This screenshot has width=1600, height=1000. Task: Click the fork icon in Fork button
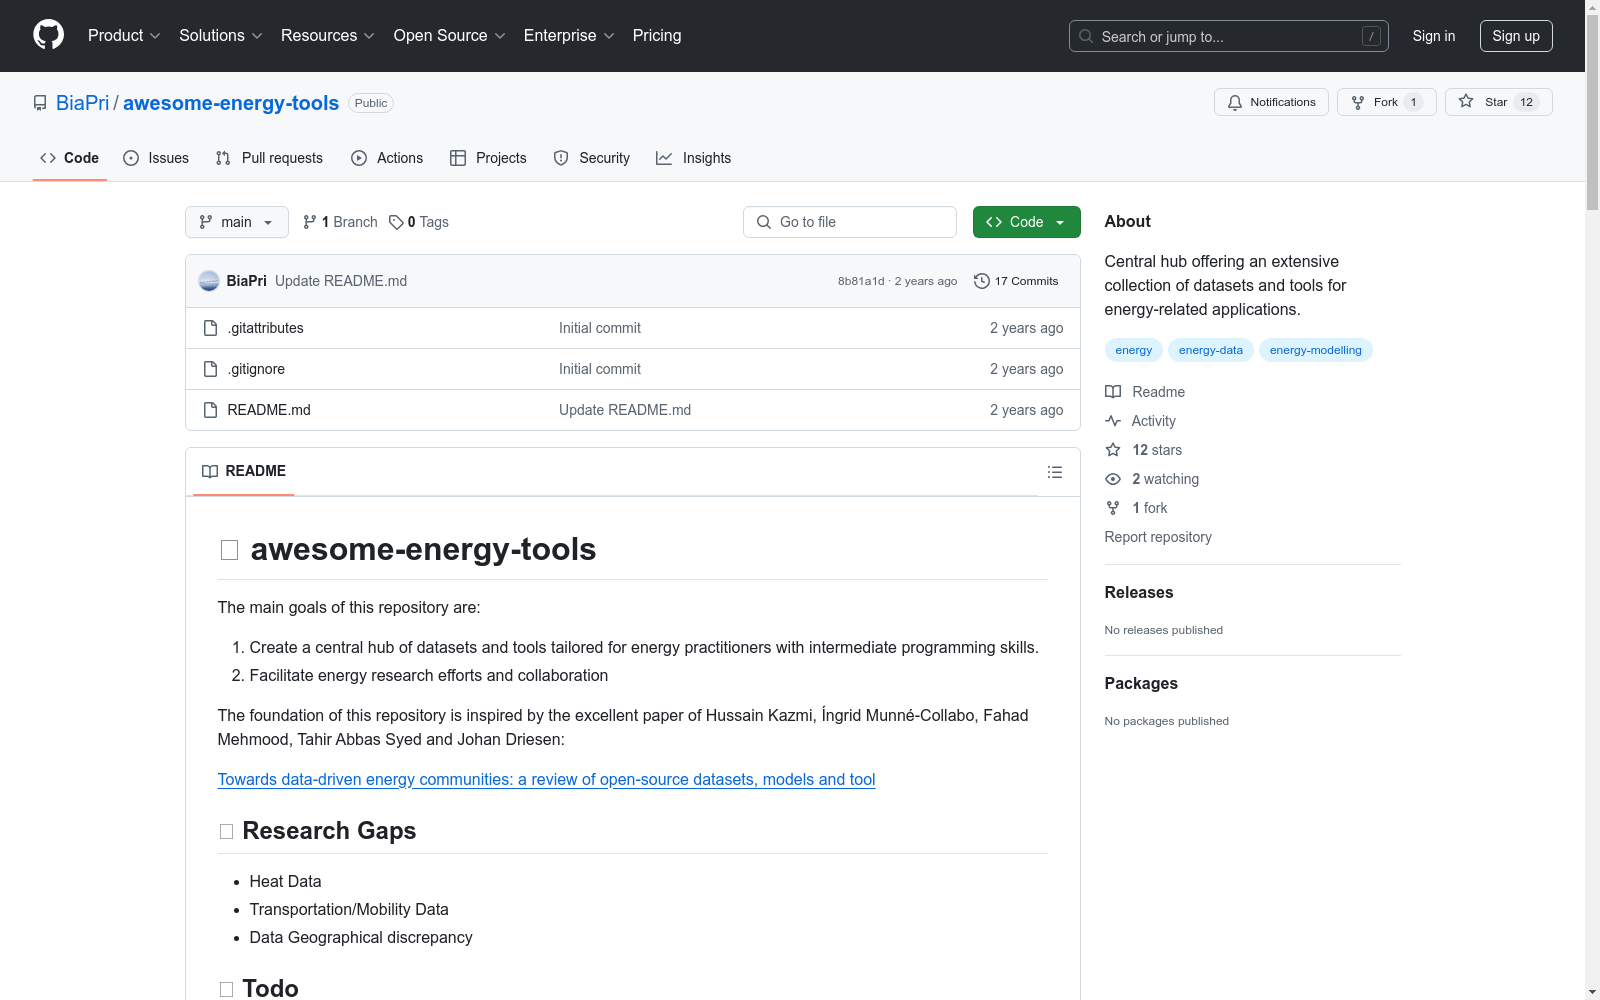1358,102
